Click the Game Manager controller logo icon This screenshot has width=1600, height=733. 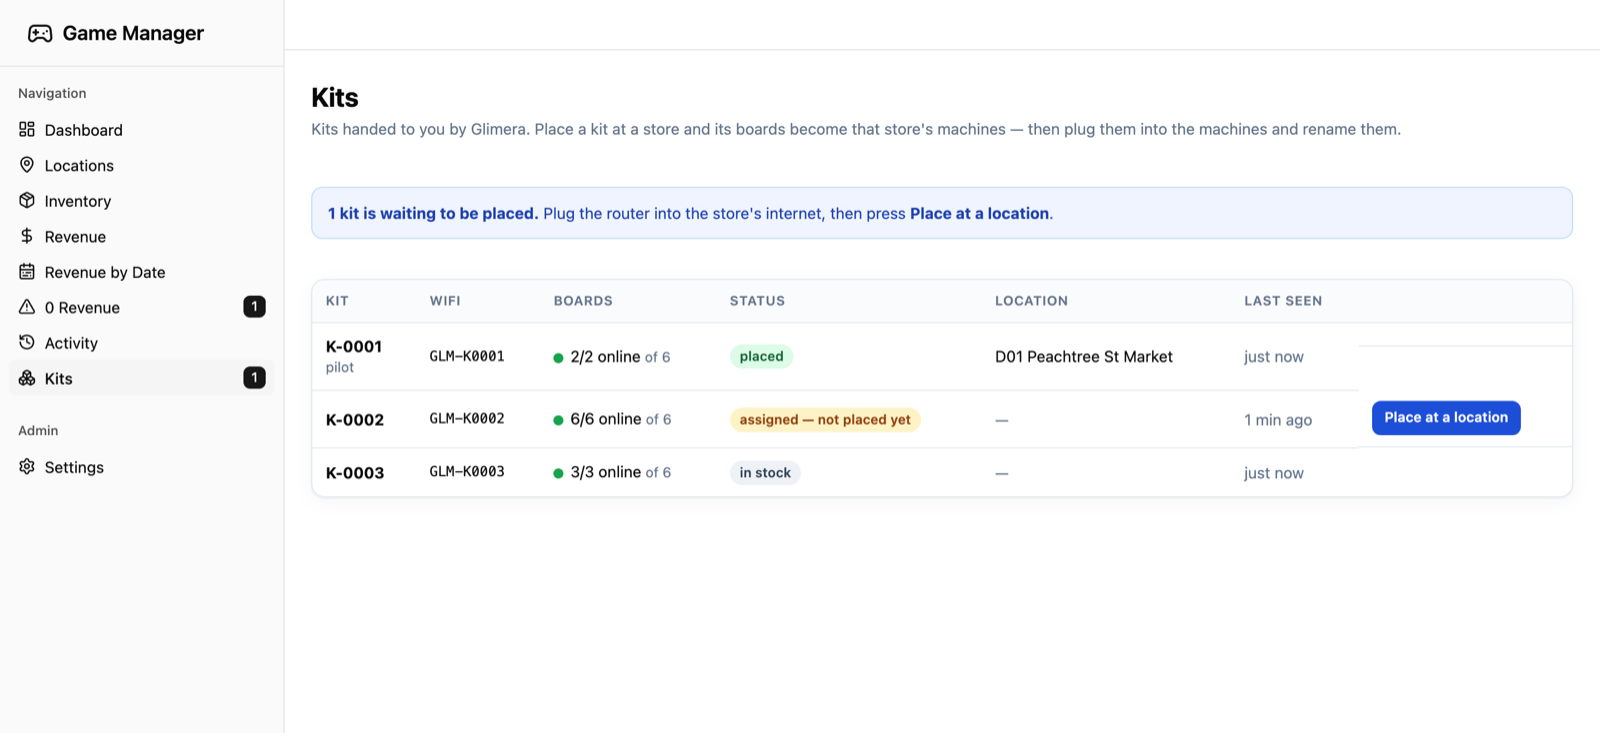tap(40, 34)
